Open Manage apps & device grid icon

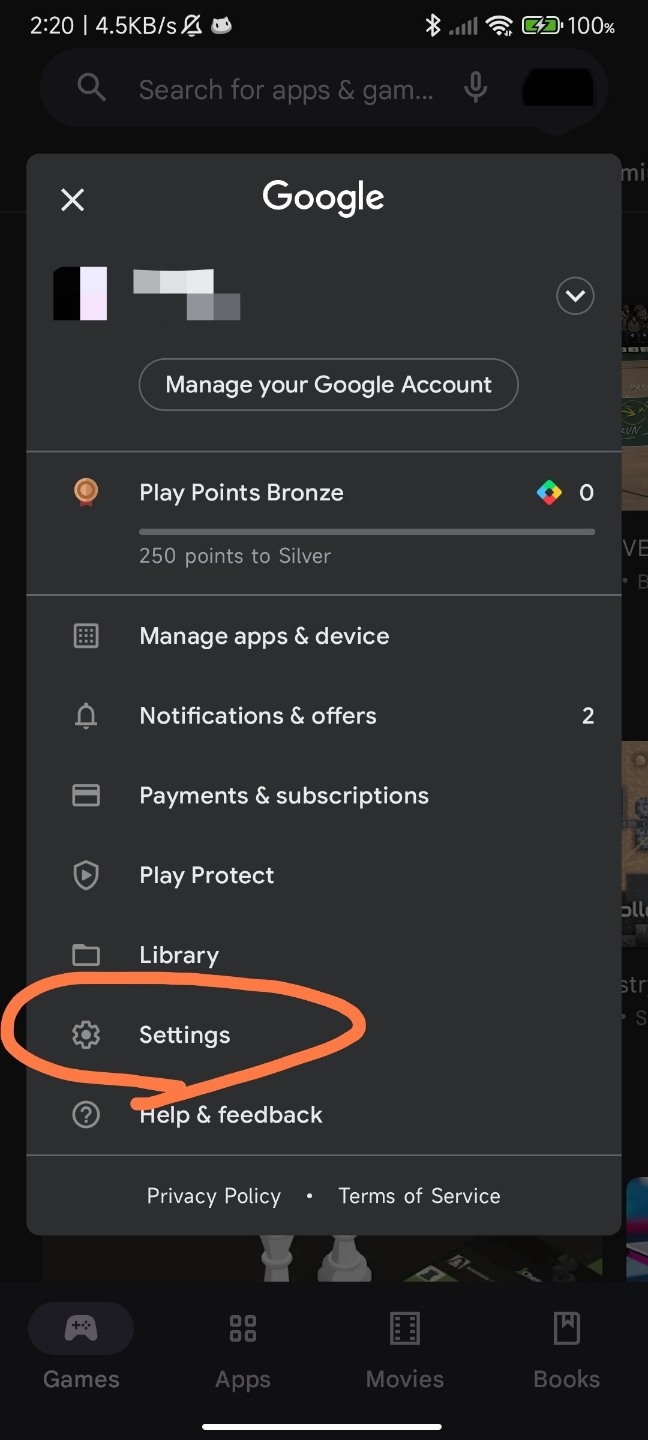(87, 636)
